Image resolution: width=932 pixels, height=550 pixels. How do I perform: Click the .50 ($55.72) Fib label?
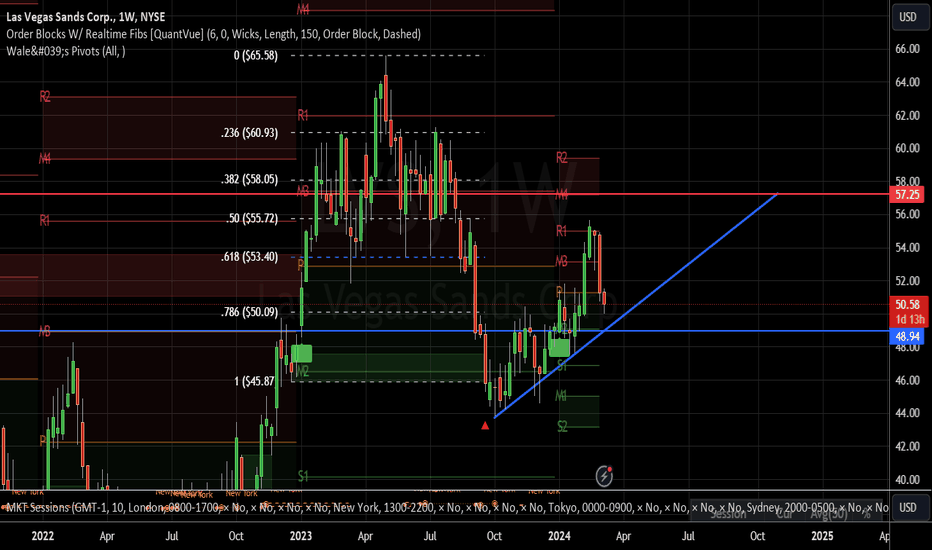[x=252, y=218]
